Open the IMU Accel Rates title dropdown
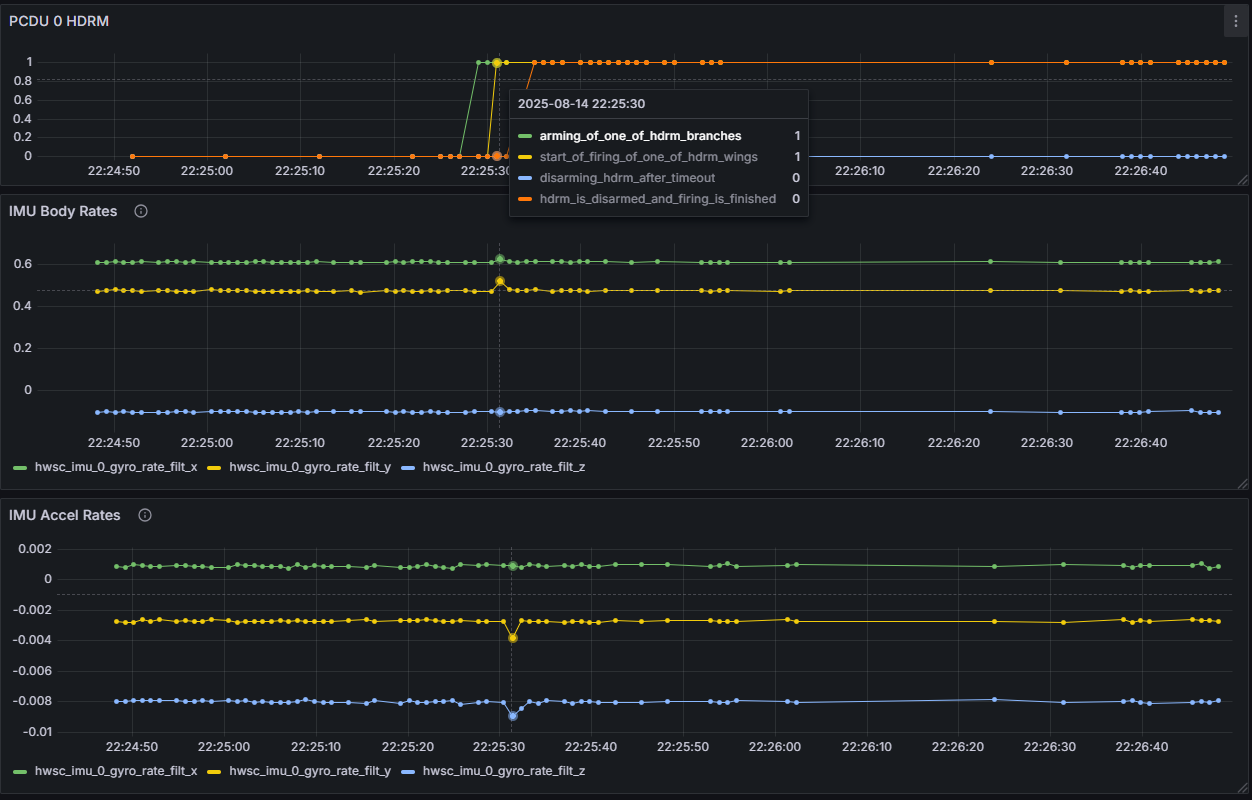This screenshot has width=1252, height=800. click(65, 516)
